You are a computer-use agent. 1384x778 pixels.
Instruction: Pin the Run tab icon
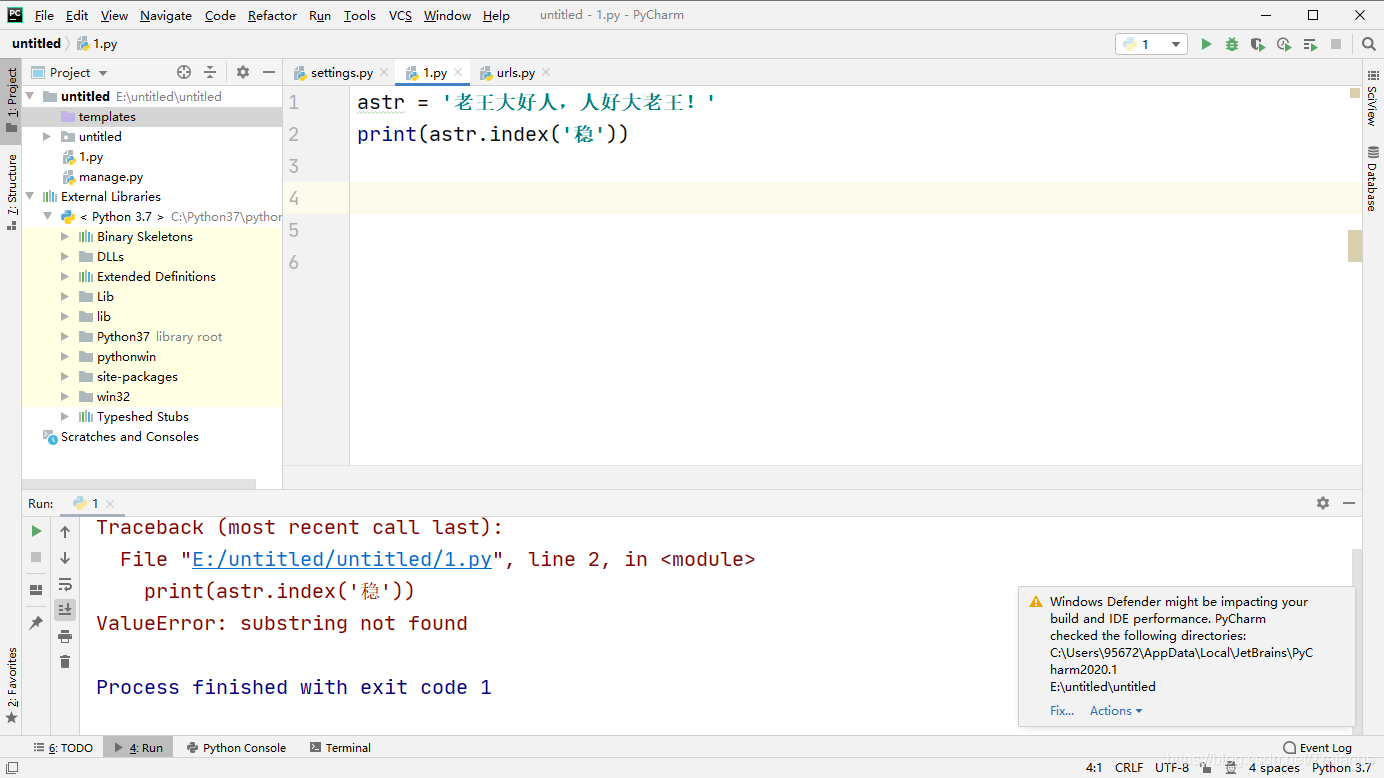coord(37,622)
